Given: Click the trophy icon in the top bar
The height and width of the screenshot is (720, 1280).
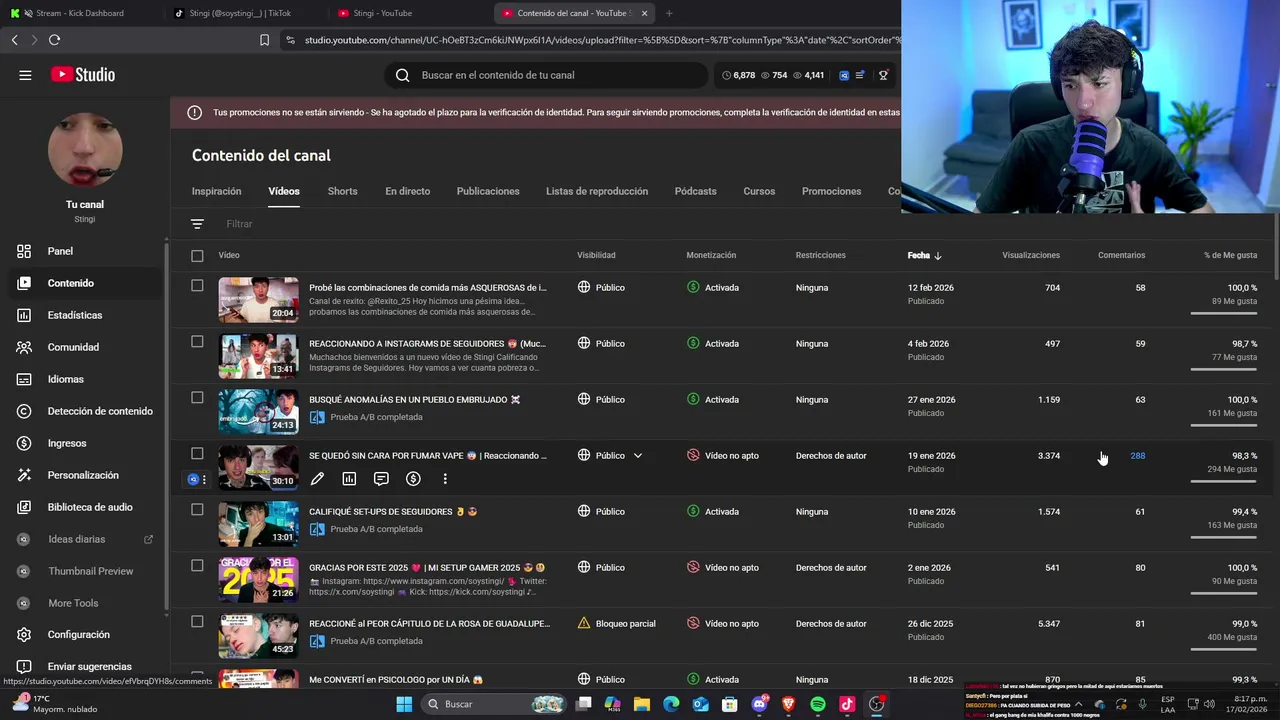Looking at the screenshot, I should tap(883, 75).
